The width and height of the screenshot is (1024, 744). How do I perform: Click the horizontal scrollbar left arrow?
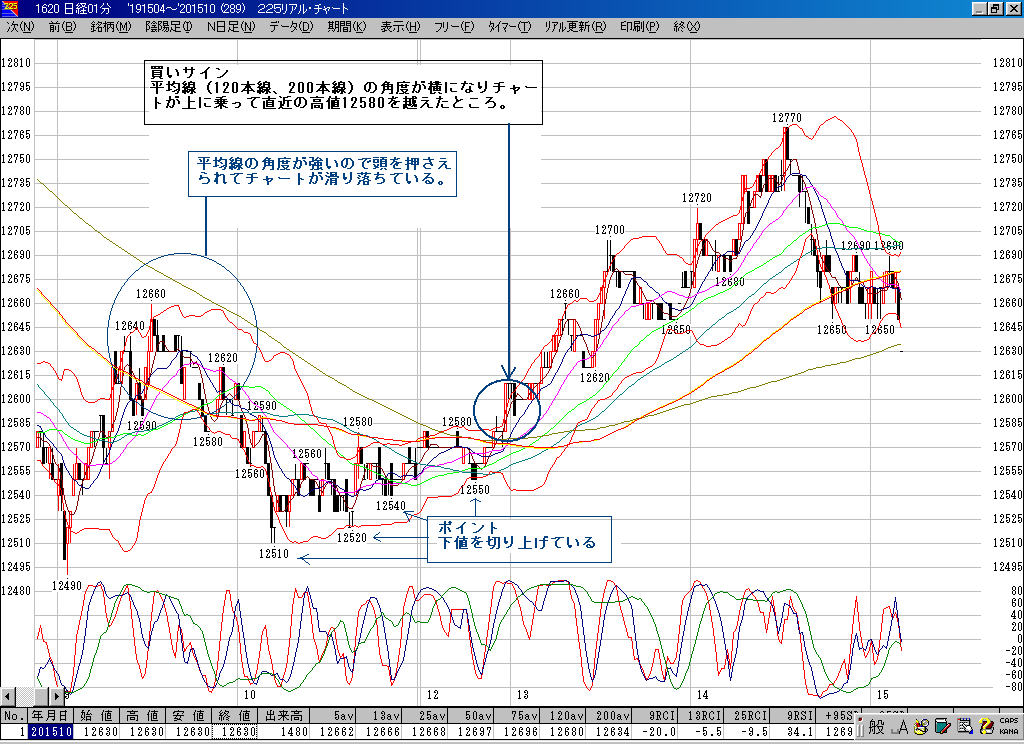8,696
